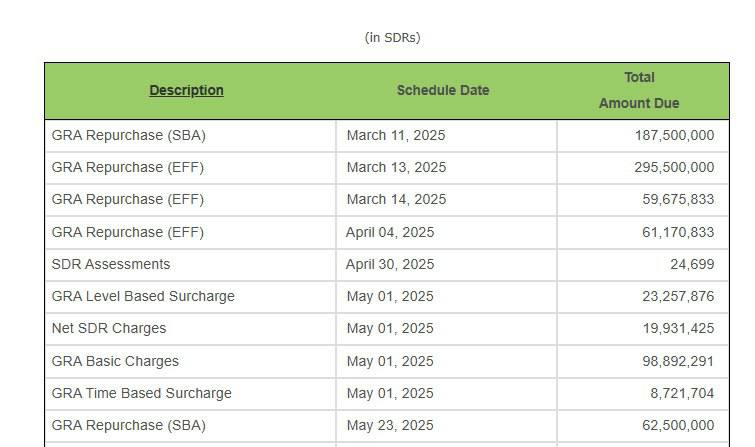This screenshot has height=447, width=755.
Task: Select the March 11, 2025 date cell
Action: [x=396, y=135]
